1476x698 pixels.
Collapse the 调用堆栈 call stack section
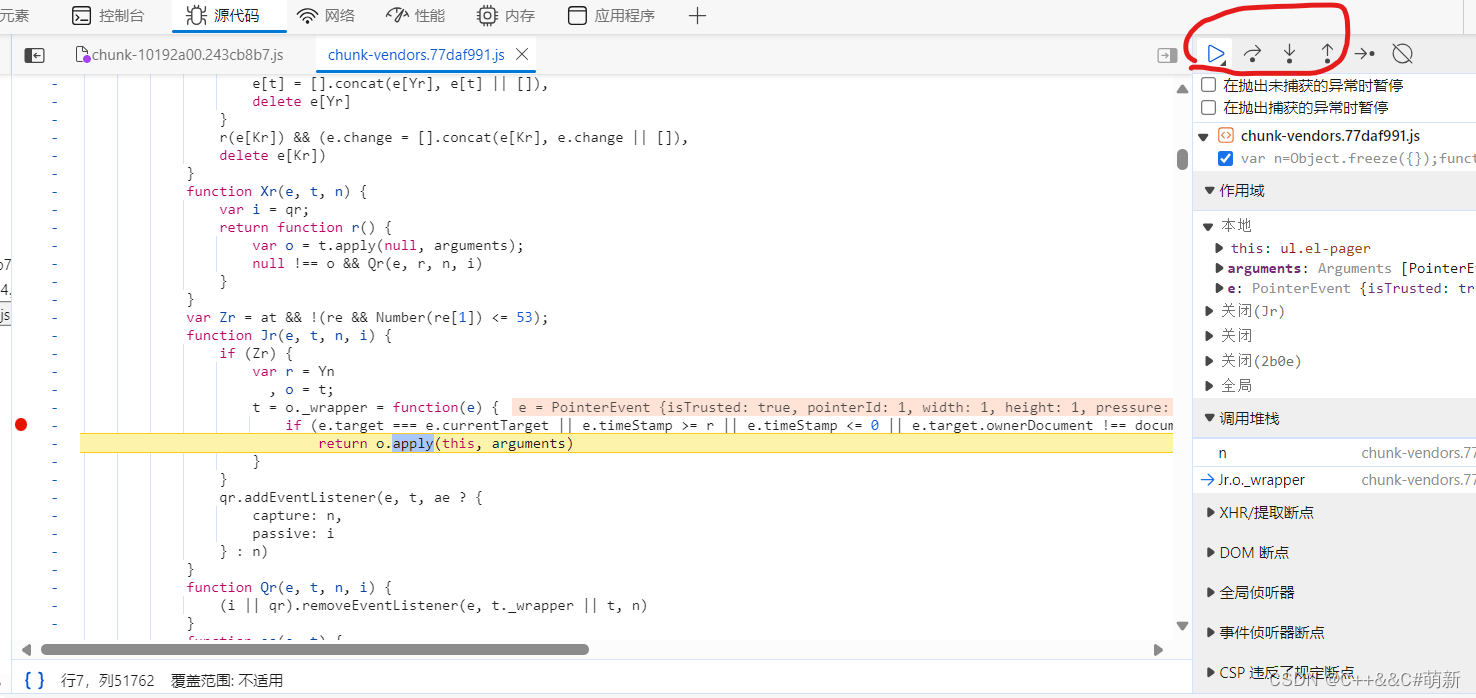coord(1210,418)
